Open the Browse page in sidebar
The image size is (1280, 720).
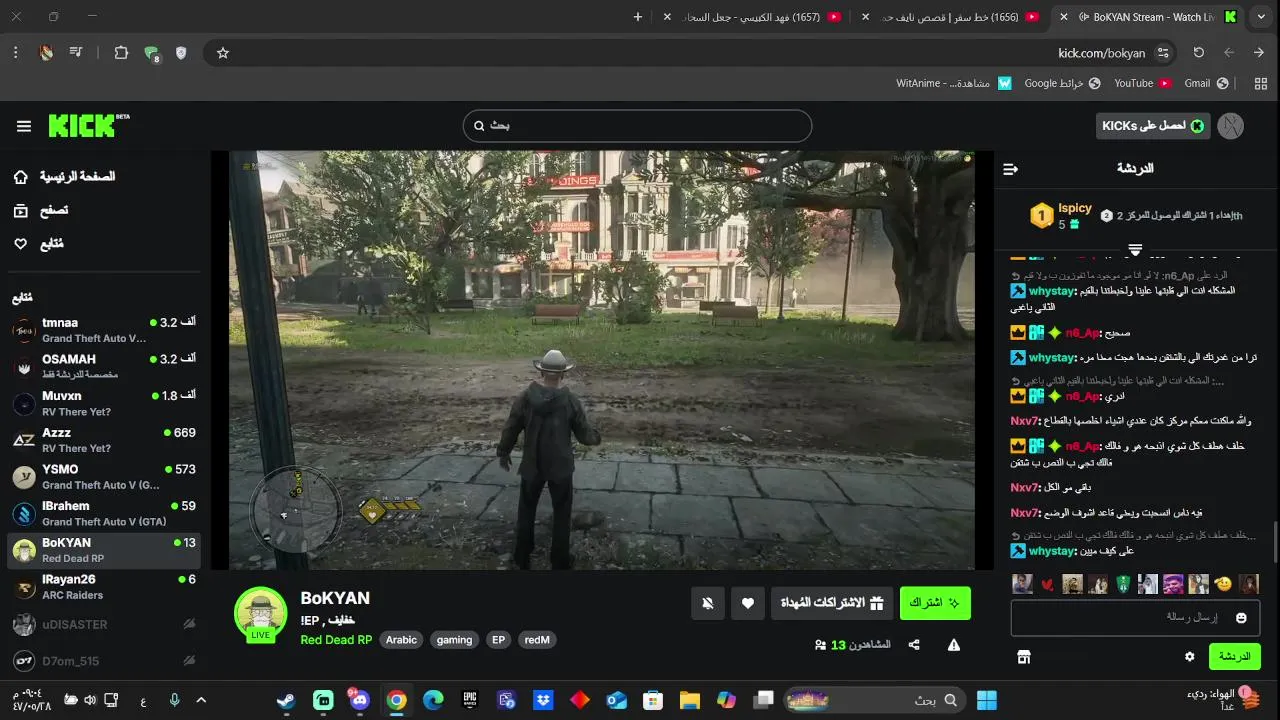point(42,211)
